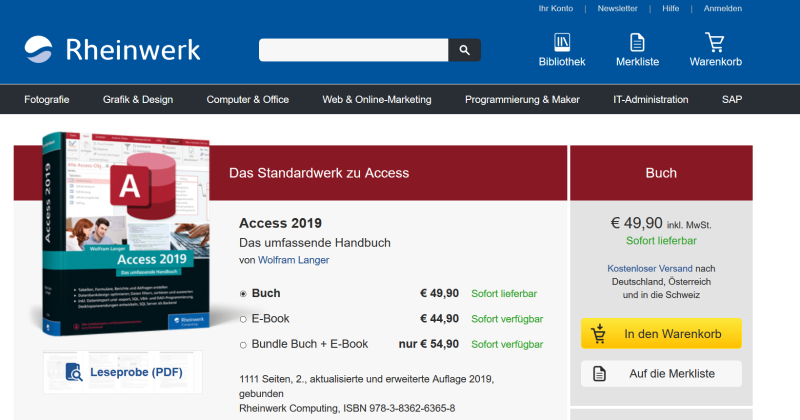
Task: Open the Fotografie menu
Action: pos(46,100)
